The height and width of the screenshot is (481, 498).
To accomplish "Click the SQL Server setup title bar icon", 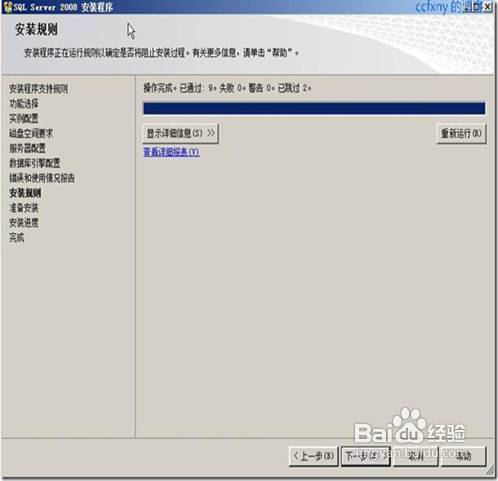I will (7, 7).
